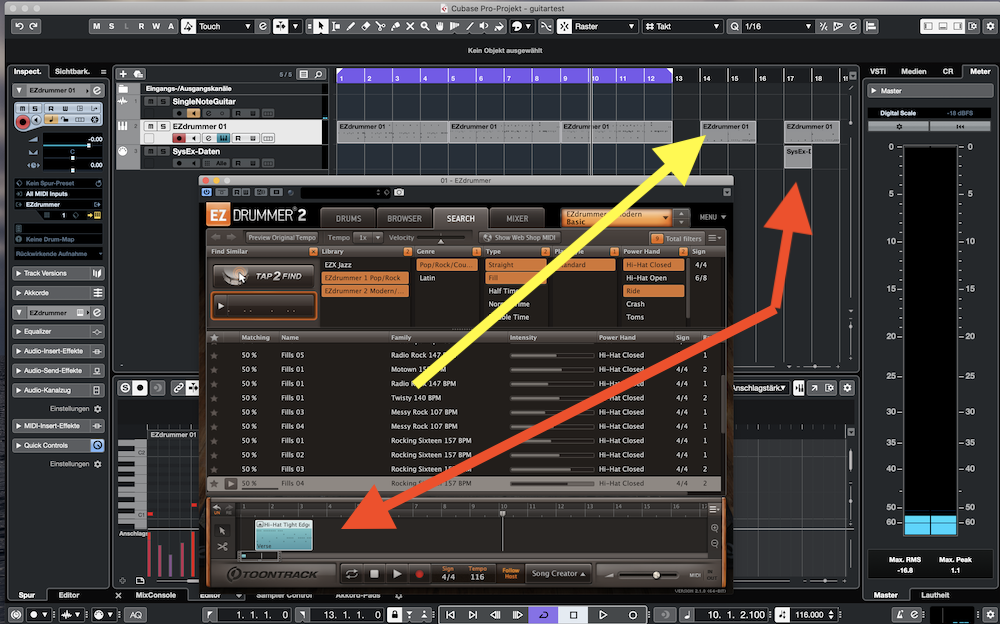Mute the SysEx-Daten track
The width and height of the screenshot is (1000, 624).
pyautogui.click(x=151, y=151)
